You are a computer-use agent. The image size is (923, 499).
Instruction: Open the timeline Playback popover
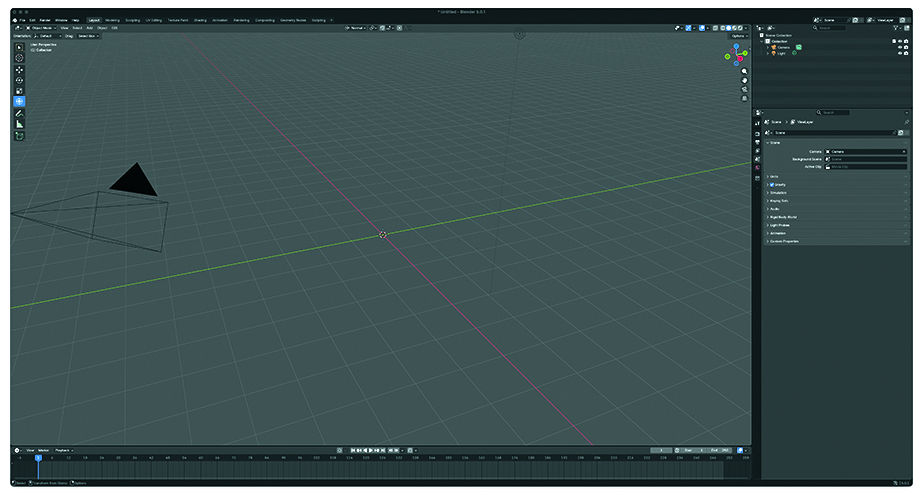pos(63,450)
